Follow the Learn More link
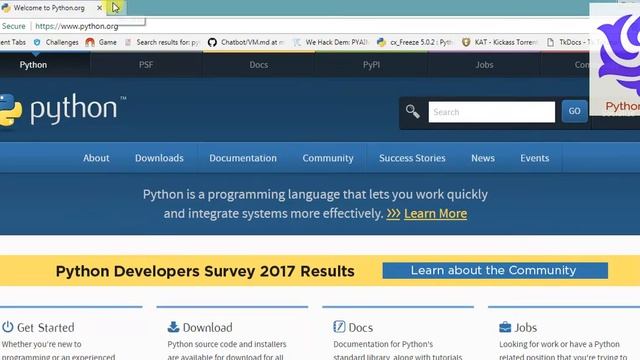Image resolution: width=640 pixels, height=360 pixels. pos(435,213)
